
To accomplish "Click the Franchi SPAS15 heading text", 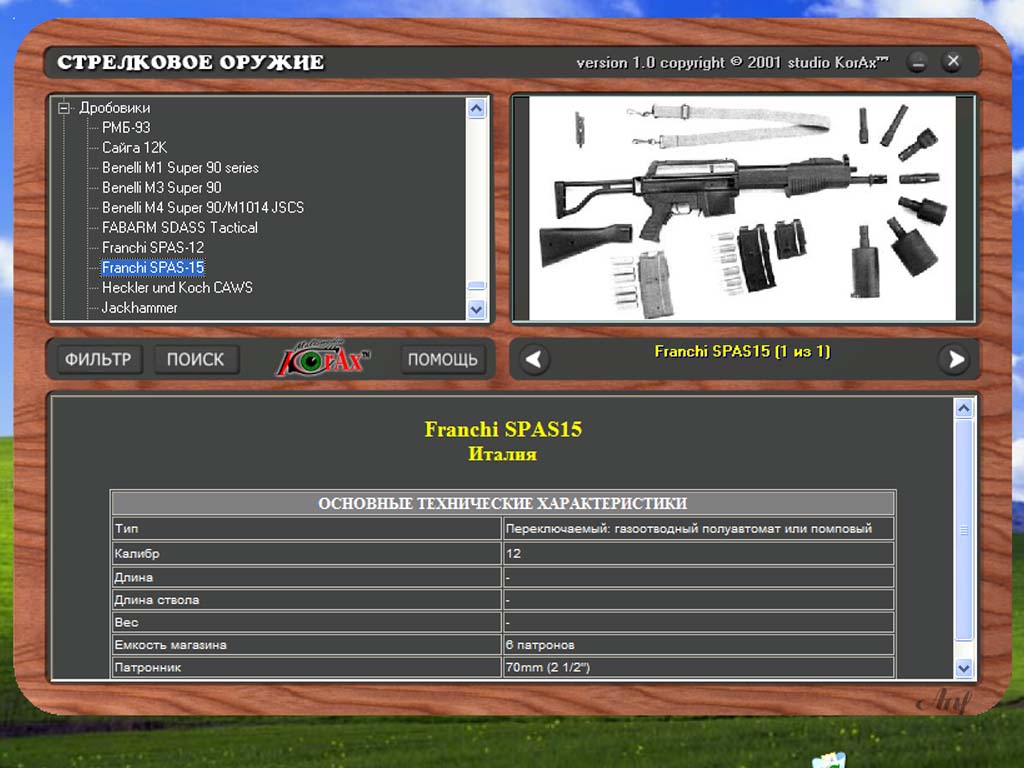I will (503, 429).
